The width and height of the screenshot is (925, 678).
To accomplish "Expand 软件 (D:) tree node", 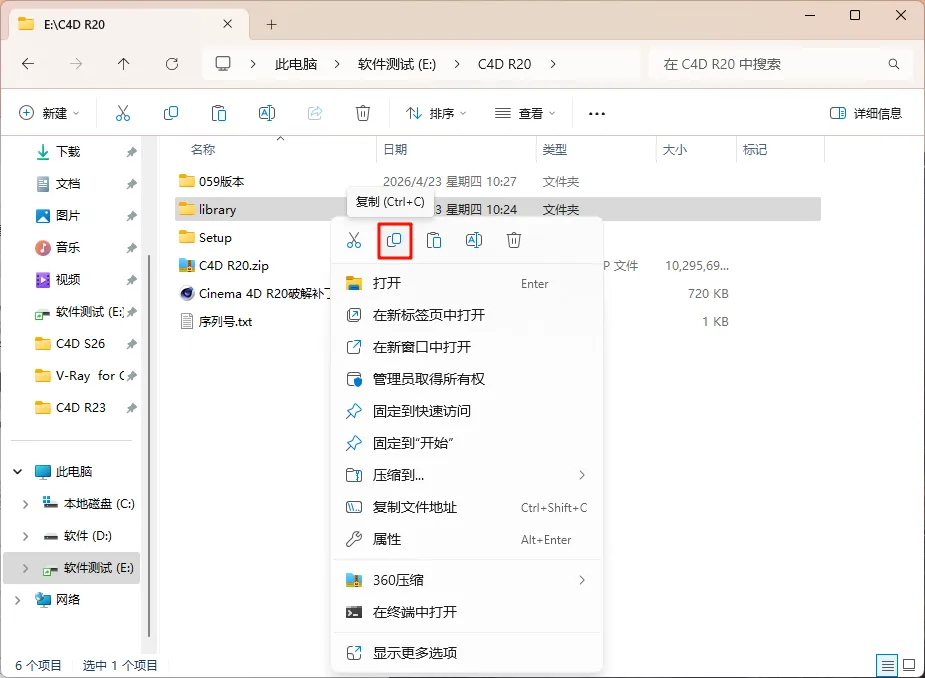I will coord(25,536).
